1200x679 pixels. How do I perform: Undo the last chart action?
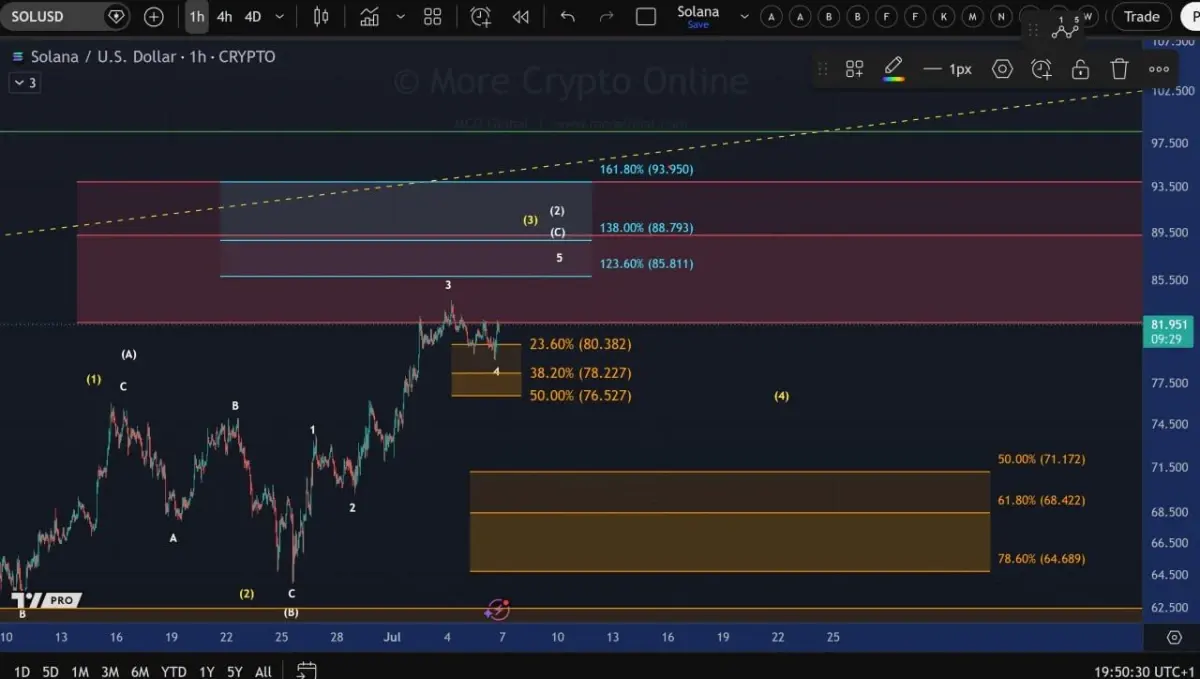(568, 16)
